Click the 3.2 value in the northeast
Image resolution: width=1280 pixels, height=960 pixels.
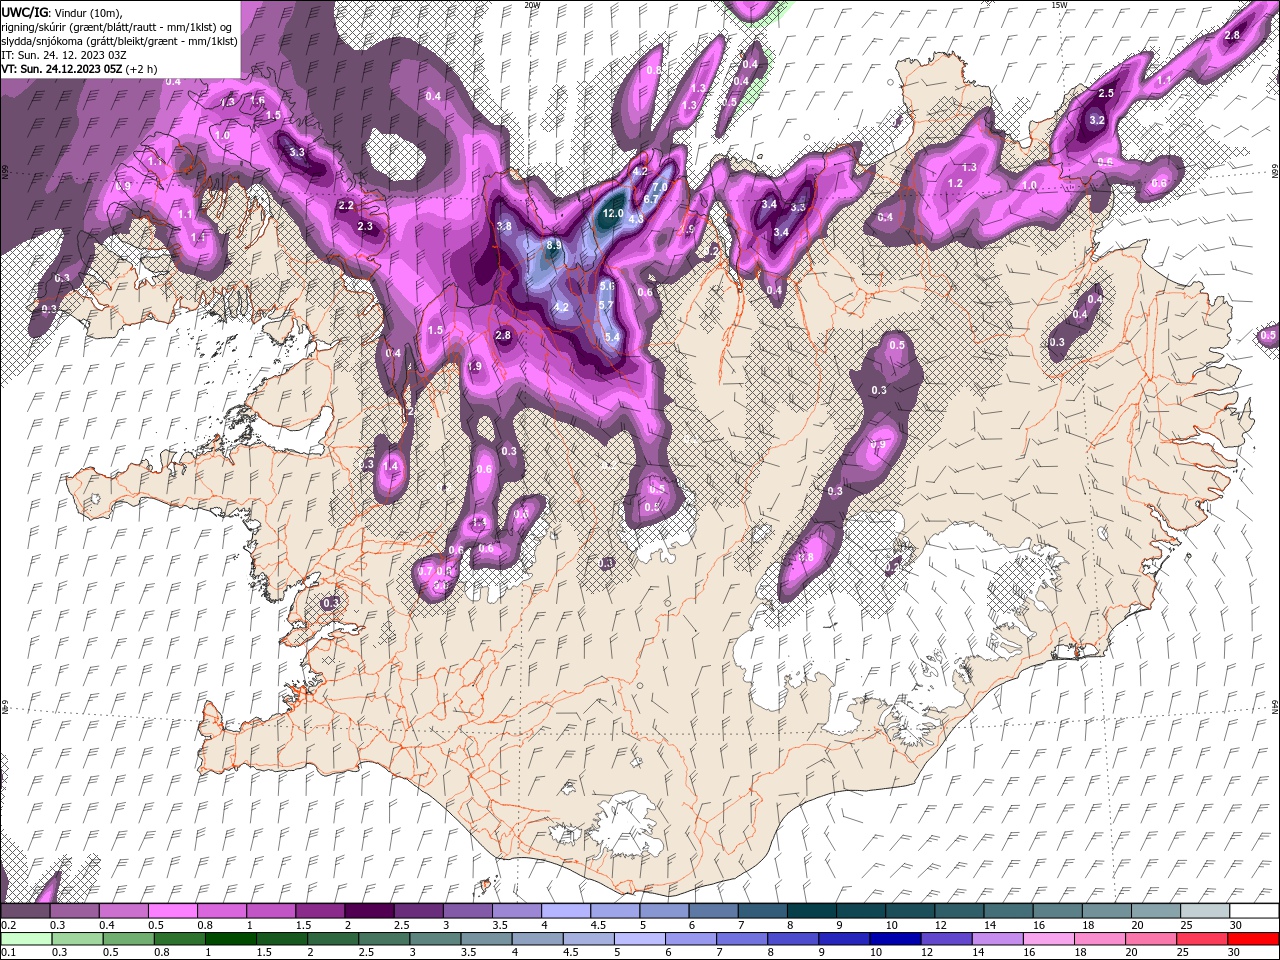pos(1096,120)
